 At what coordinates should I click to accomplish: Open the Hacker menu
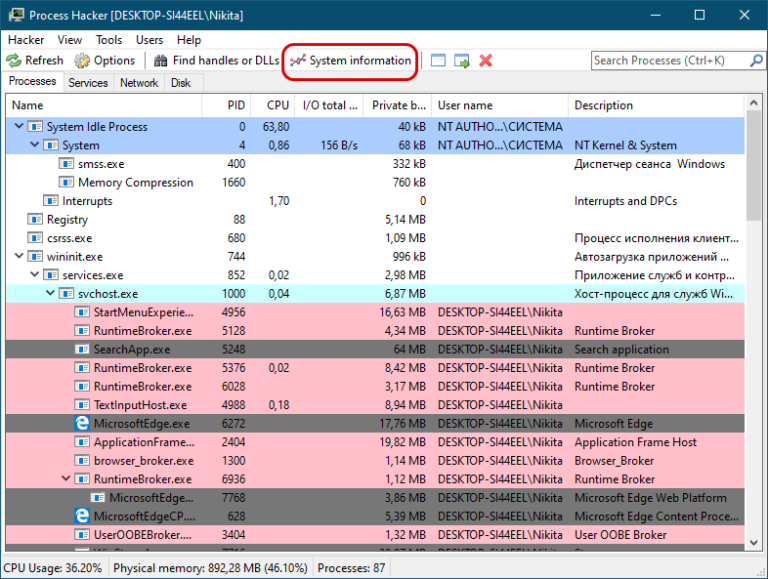point(25,40)
